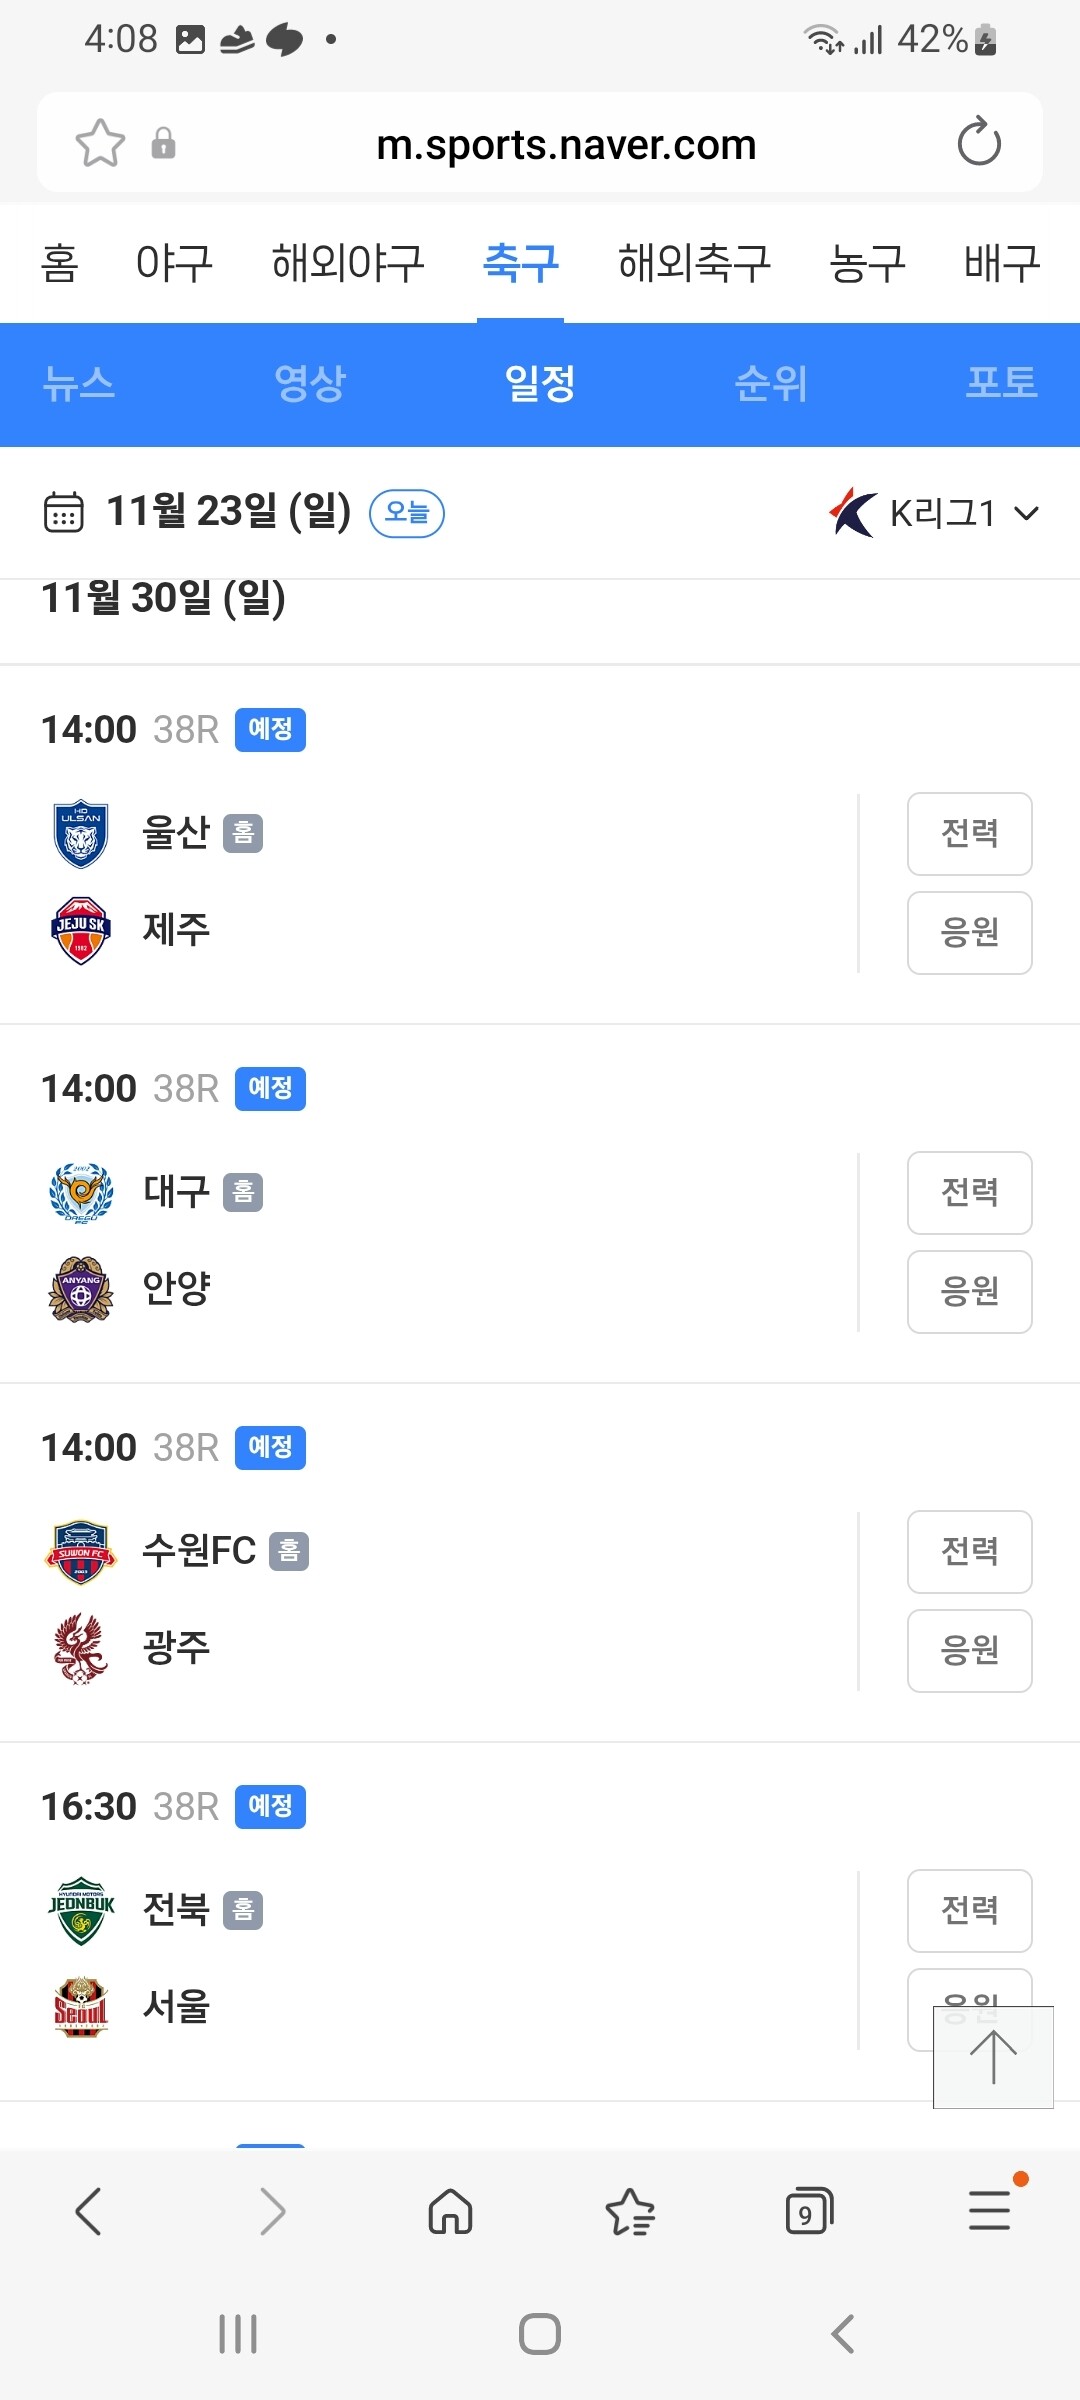Tap 응원 for Daegu vs Anyang match
The width and height of the screenshot is (1080, 2400).
point(969,1291)
